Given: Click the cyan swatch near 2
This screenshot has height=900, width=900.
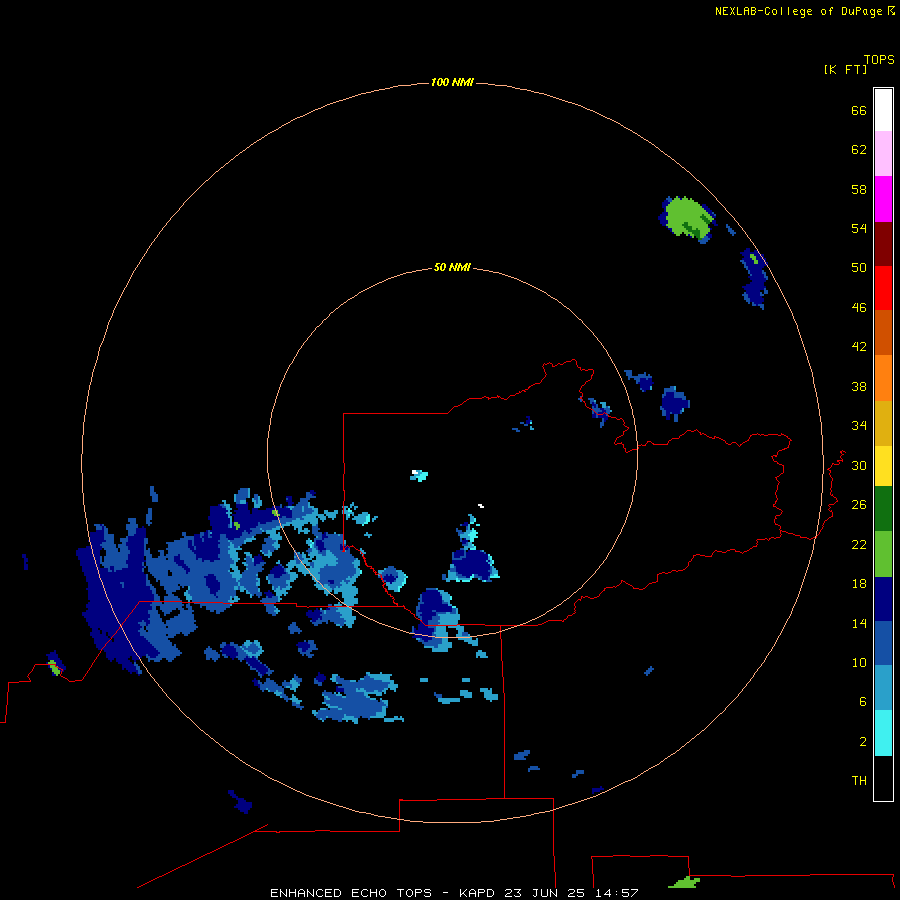Looking at the screenshot, I should click(883, 733).
